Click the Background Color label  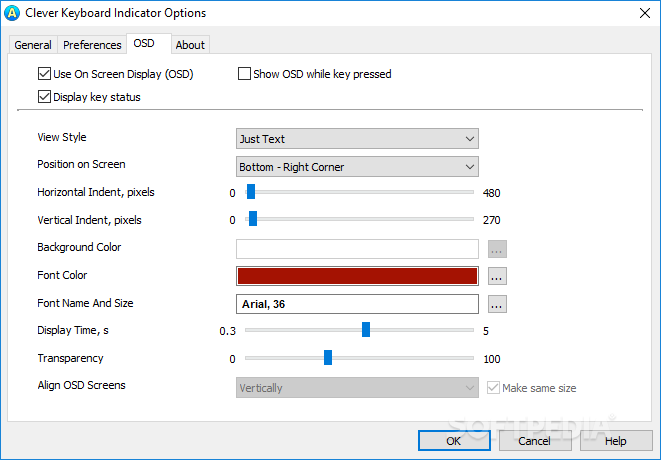click(x=79, y=247)
